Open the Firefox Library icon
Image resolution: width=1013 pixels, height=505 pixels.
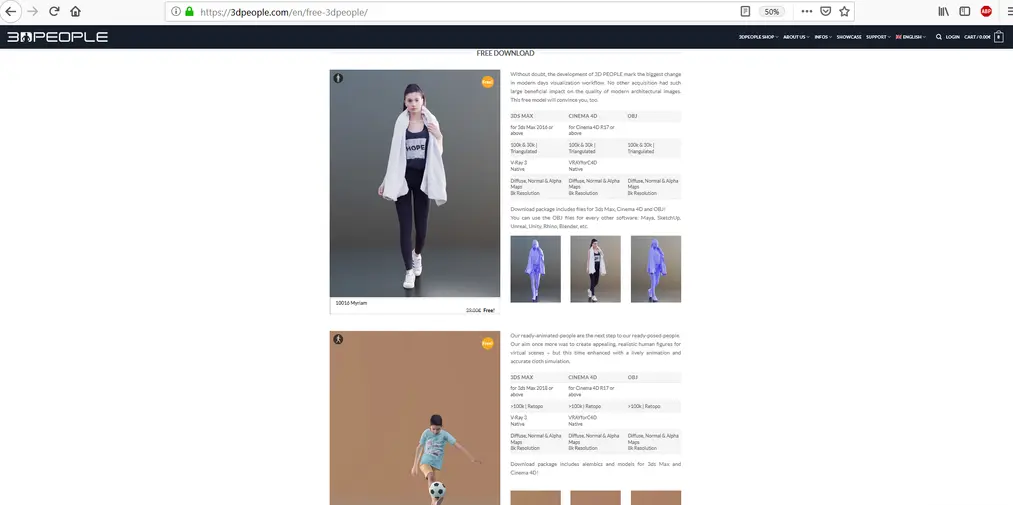(x=943, y=11)
